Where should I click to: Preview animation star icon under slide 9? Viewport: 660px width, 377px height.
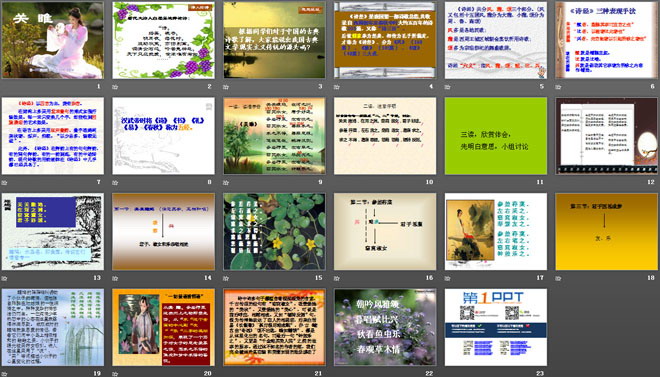[x=226, y=183]
